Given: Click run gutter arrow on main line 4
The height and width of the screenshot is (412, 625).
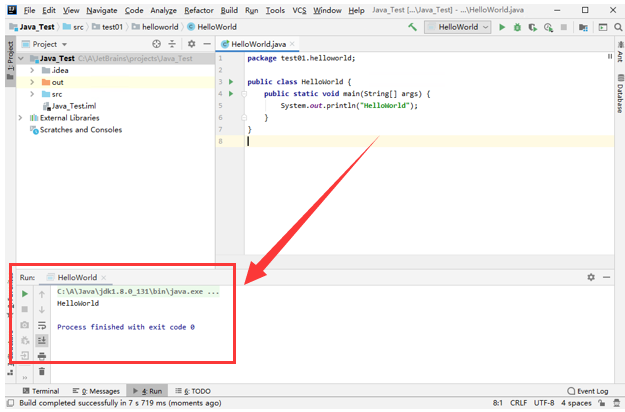Looking at the screenshot, I should click(231, 94).
